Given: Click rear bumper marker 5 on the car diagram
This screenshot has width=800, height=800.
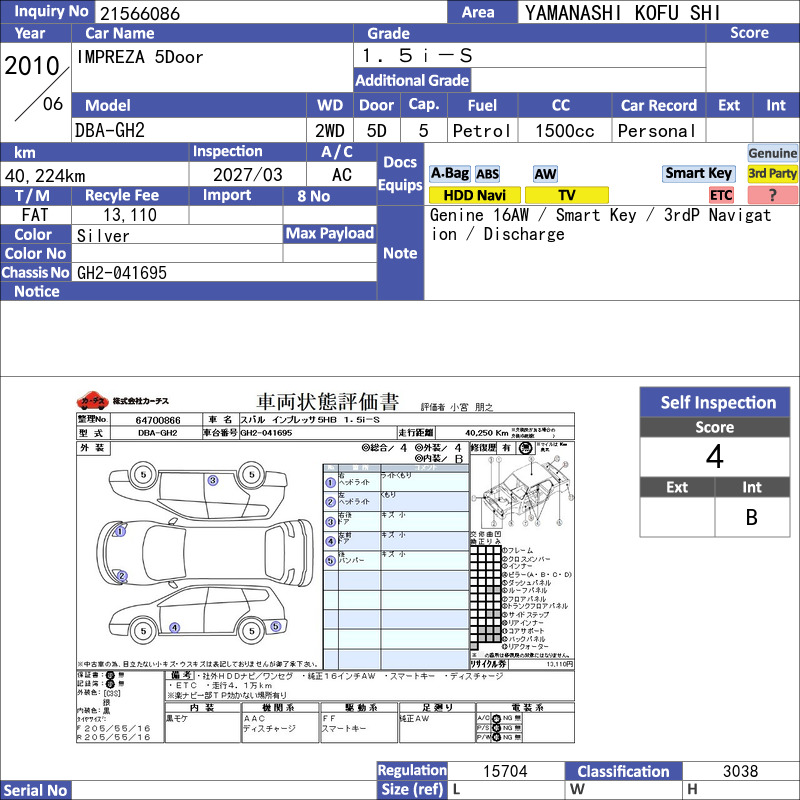Looking at the screenshot, I should (276, 626).
